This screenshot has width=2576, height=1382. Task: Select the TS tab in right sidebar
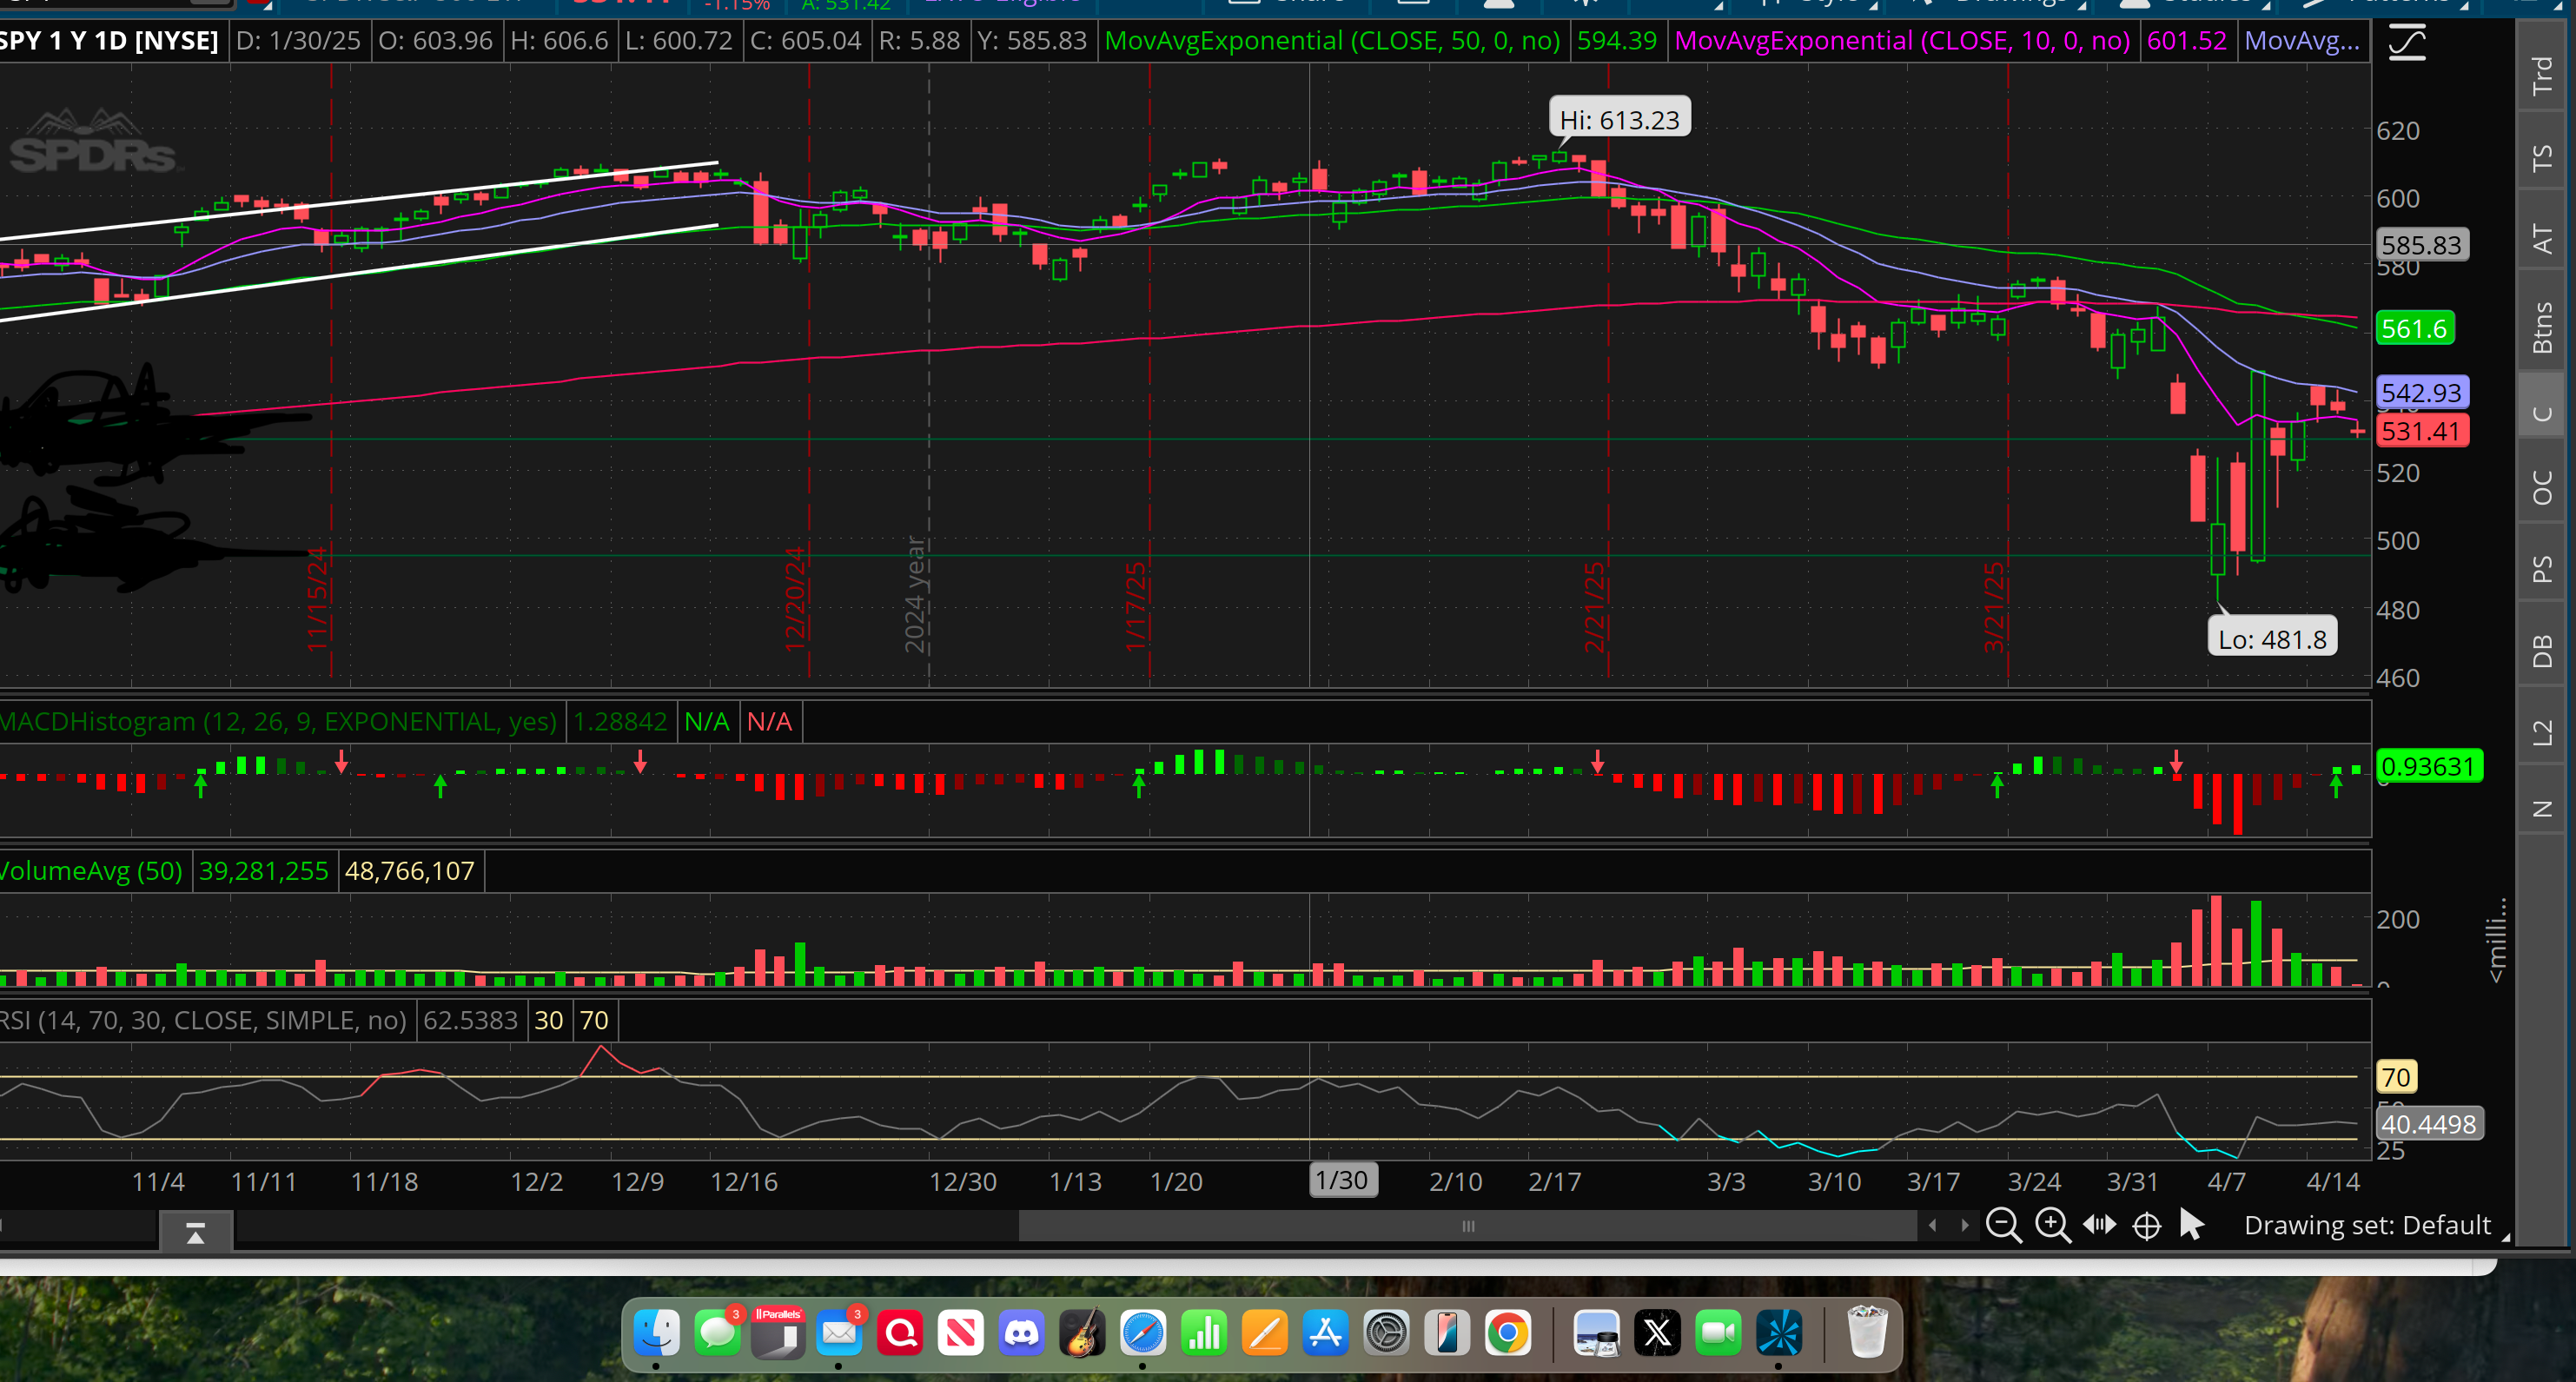pyautogui.click(x=2541, y=158)
